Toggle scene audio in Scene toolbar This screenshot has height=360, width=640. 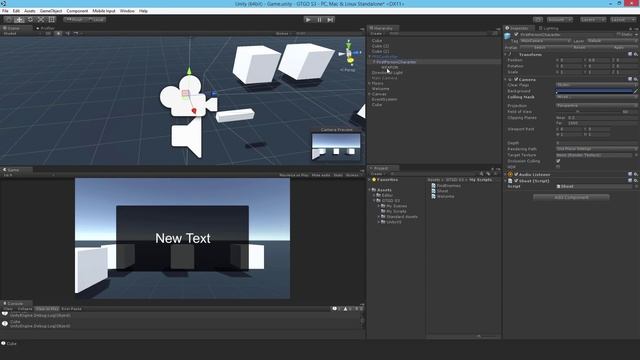67,33
